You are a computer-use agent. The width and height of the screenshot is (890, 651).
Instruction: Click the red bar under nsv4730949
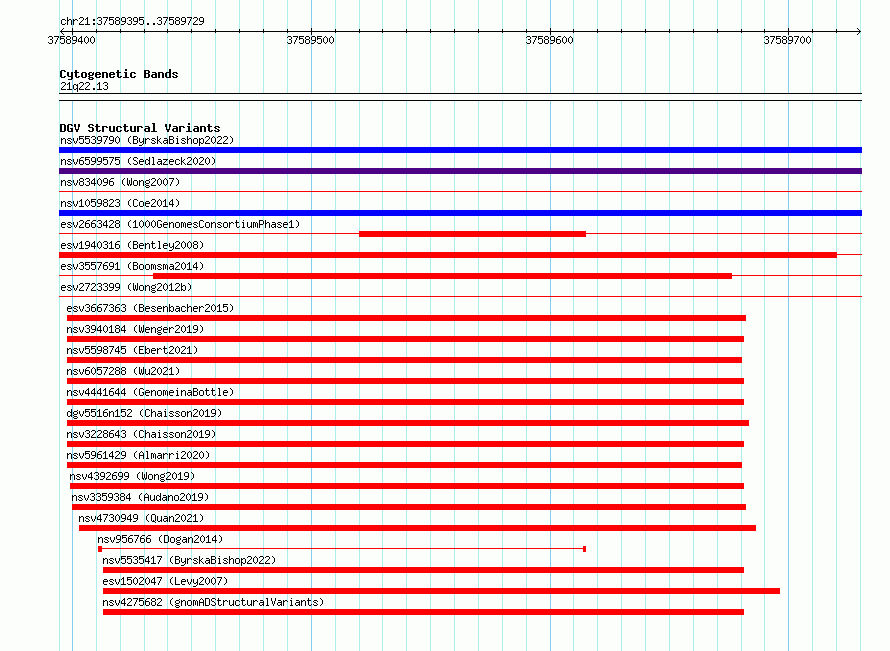coord(417,528)
